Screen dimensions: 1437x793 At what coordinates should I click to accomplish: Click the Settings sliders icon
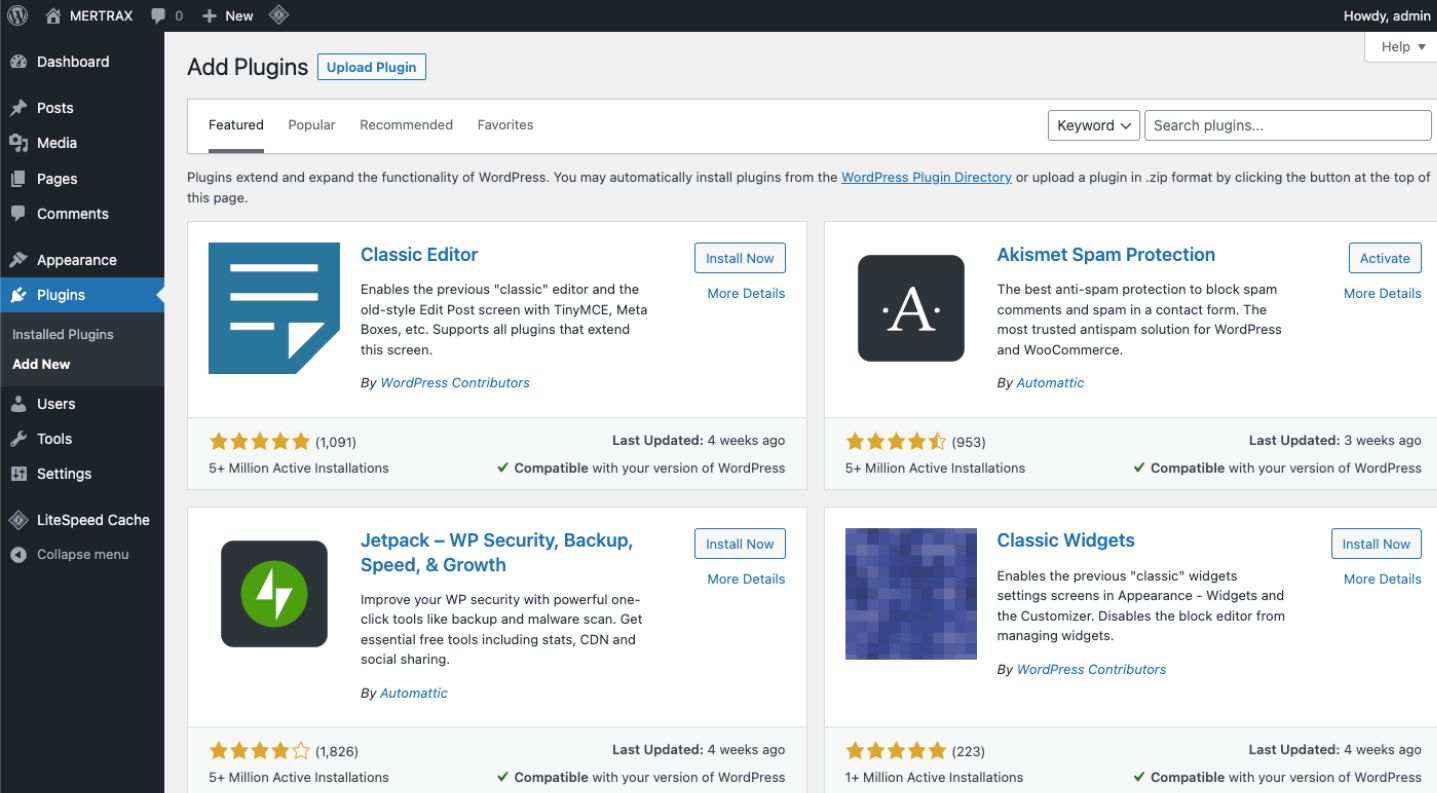click(18, 474)
